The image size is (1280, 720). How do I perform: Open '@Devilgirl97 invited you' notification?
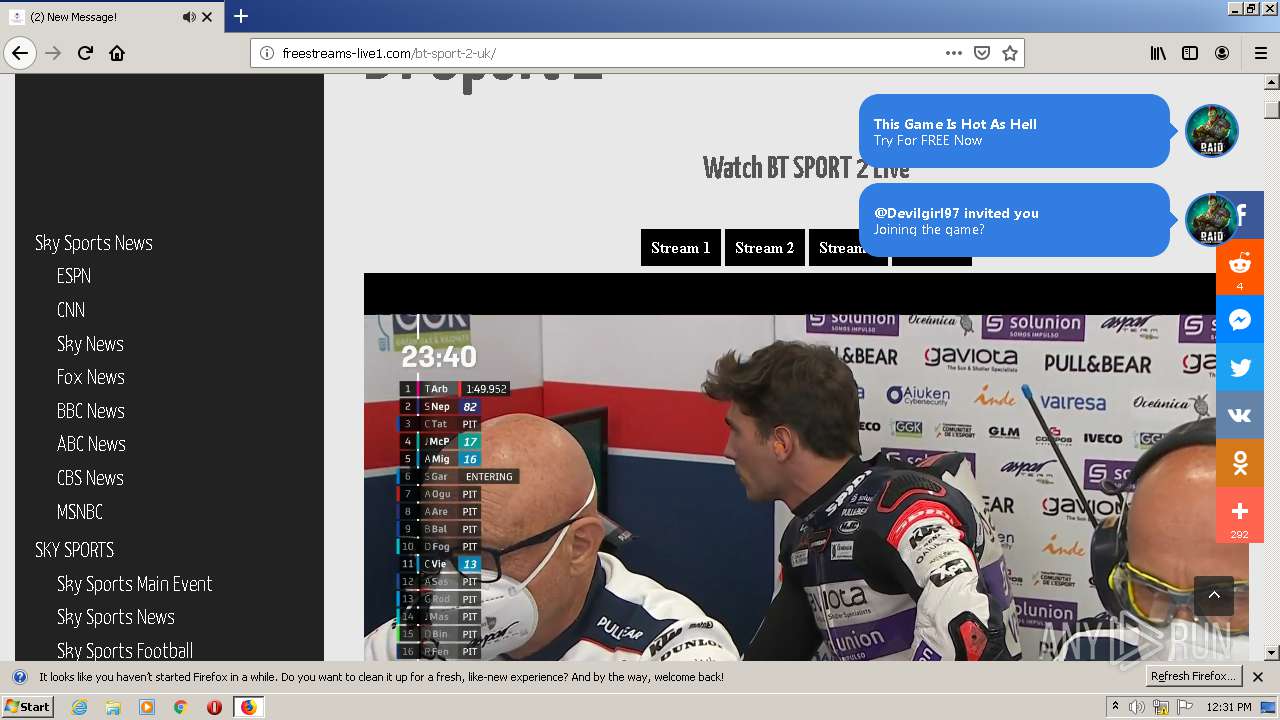pyautogui.click(x=1014, y=220)
